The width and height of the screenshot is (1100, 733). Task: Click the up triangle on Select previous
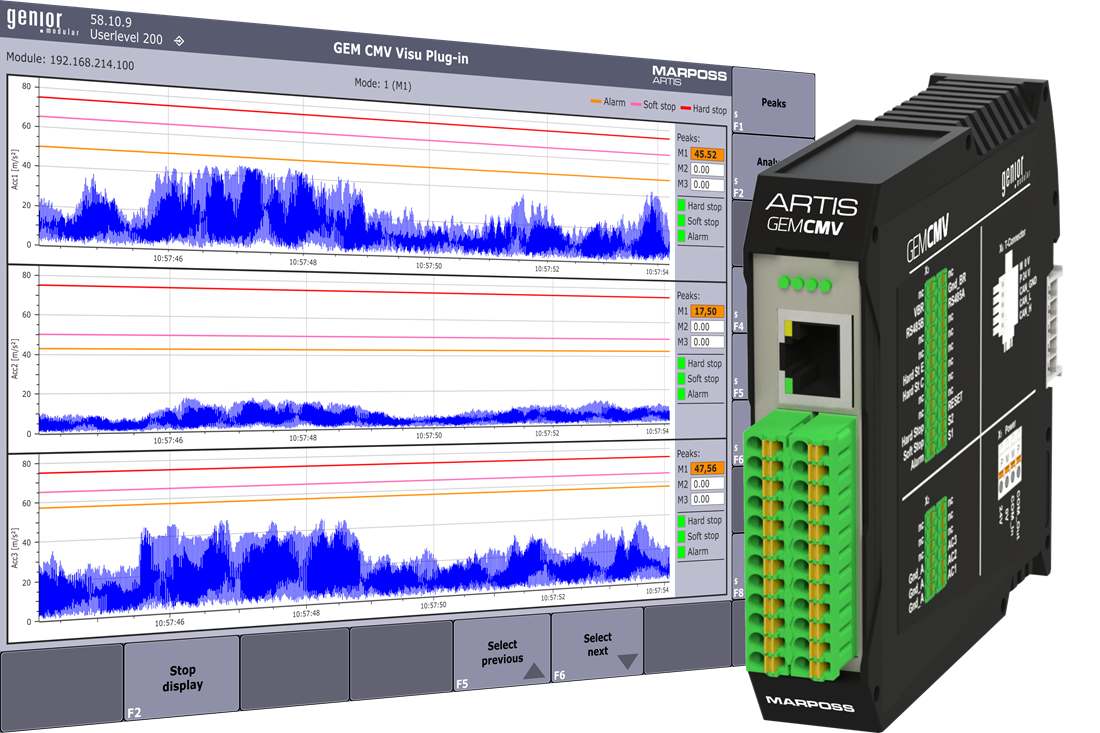tap(535, 672)
